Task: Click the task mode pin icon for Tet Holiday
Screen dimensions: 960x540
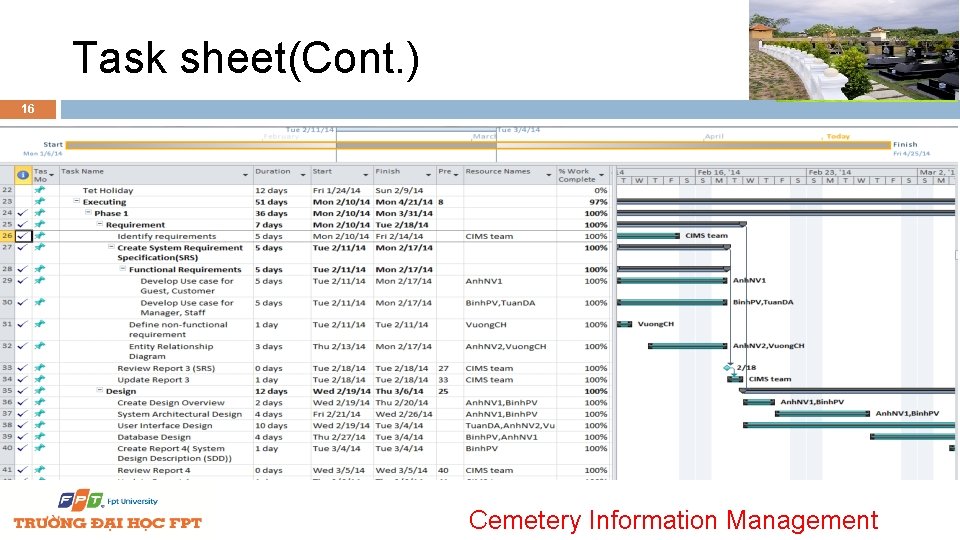Action: pos(40,190)
